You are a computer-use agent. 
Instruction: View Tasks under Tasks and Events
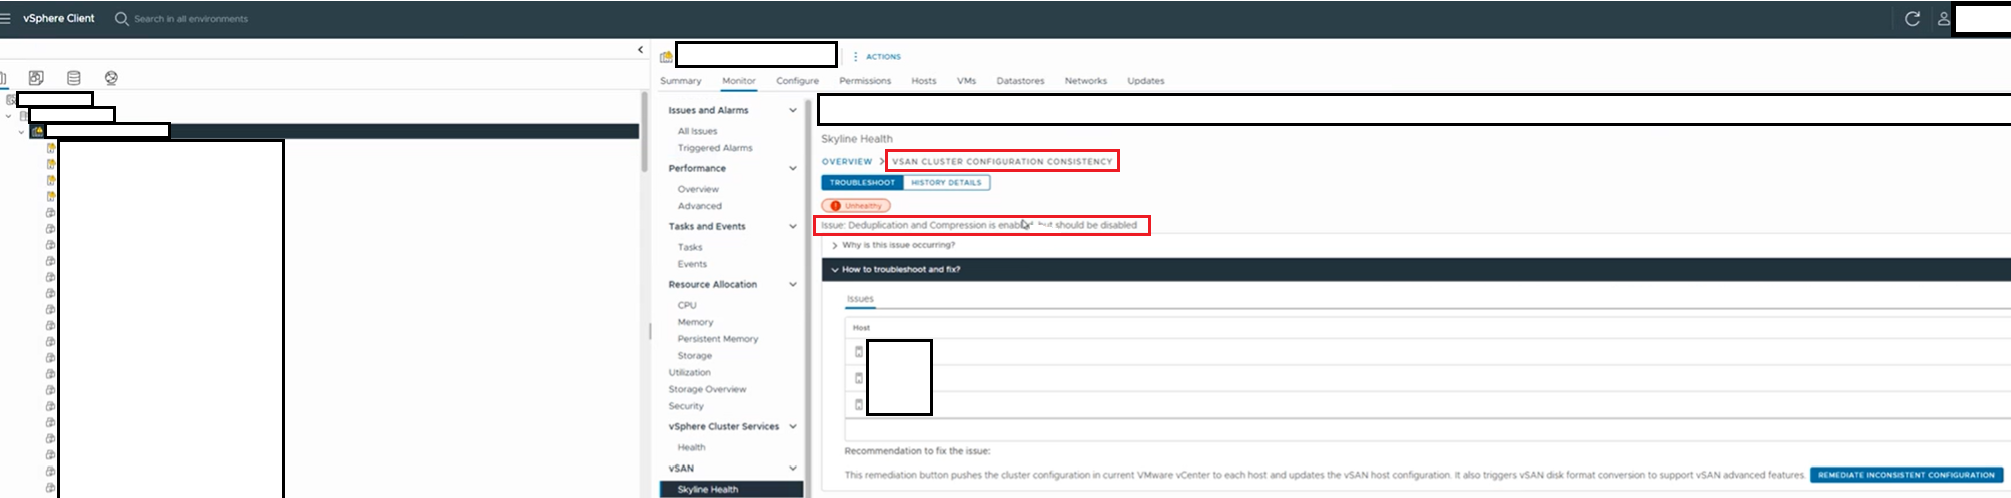tap(690, 248)
